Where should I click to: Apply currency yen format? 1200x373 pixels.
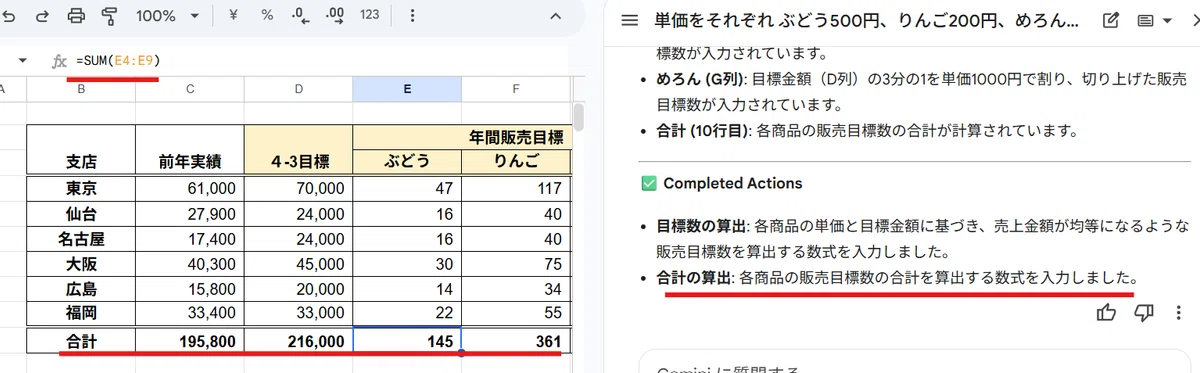(233, 16)
